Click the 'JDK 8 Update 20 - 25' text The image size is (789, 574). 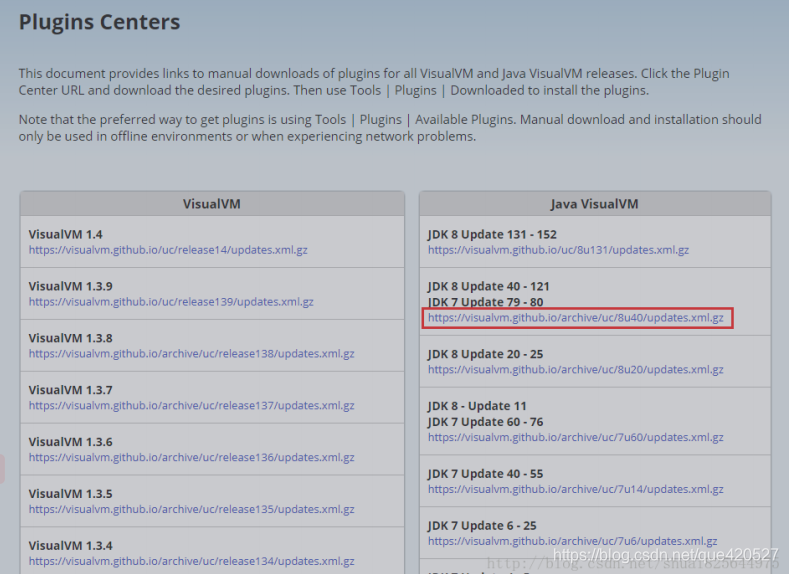486,354
